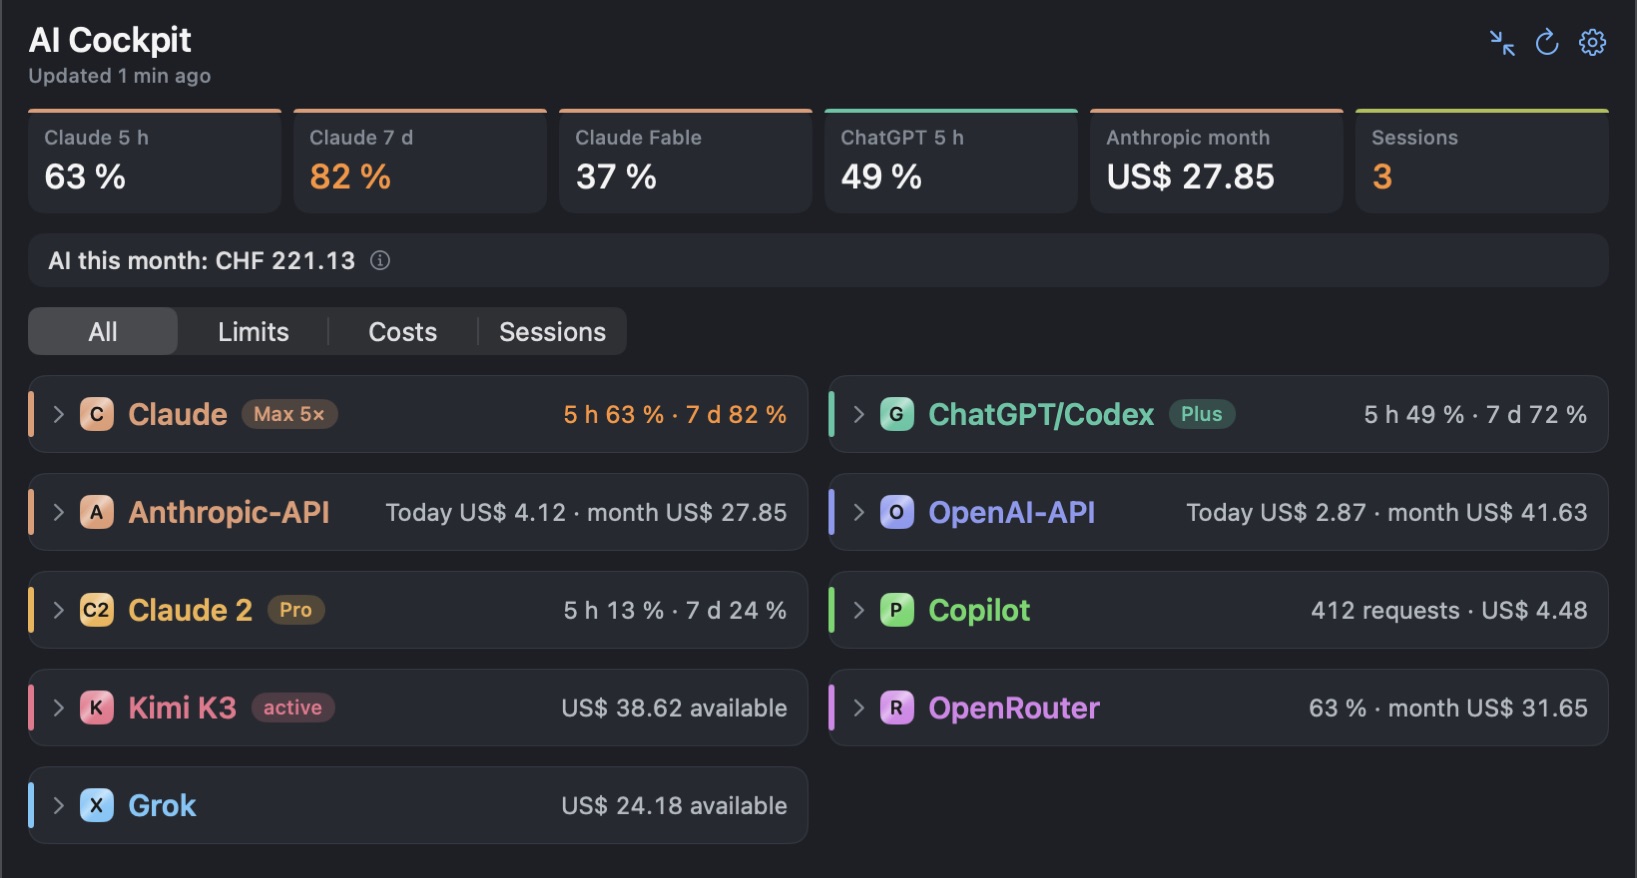Viewport: 1637px width, 878px height.
Task: Click '412 requests · US$ 4.48' text
Action: point(1449,610)
